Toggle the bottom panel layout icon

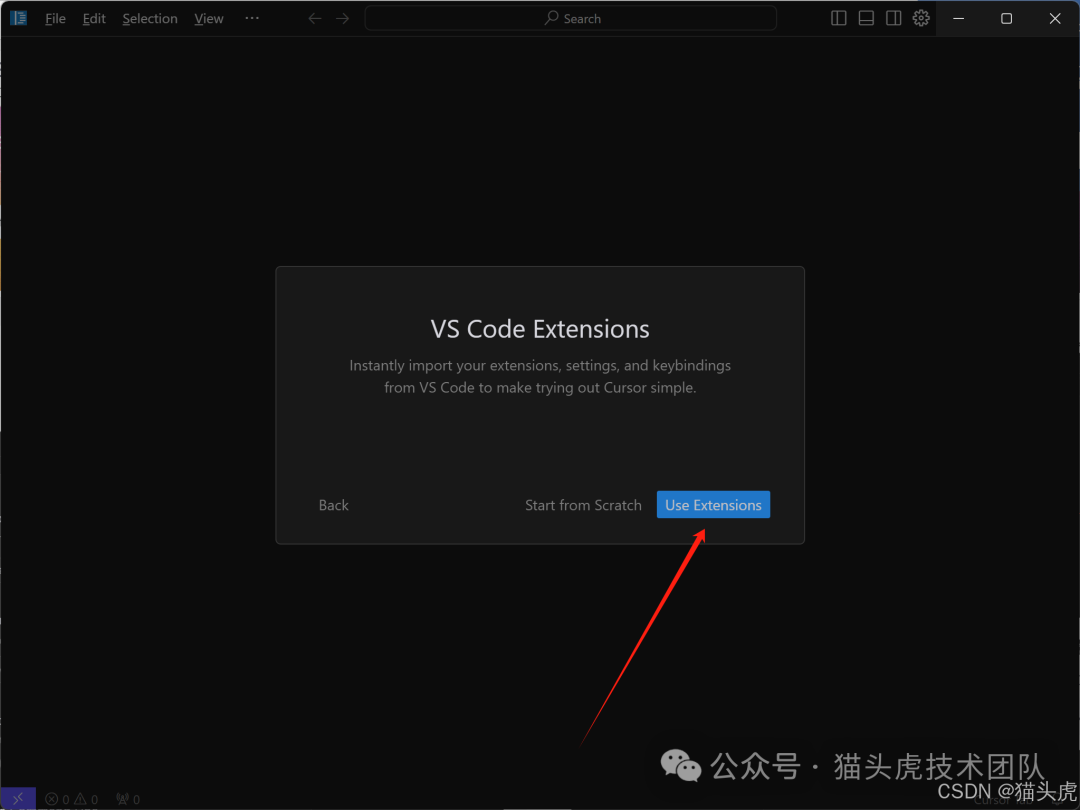[x=866, y=19]
